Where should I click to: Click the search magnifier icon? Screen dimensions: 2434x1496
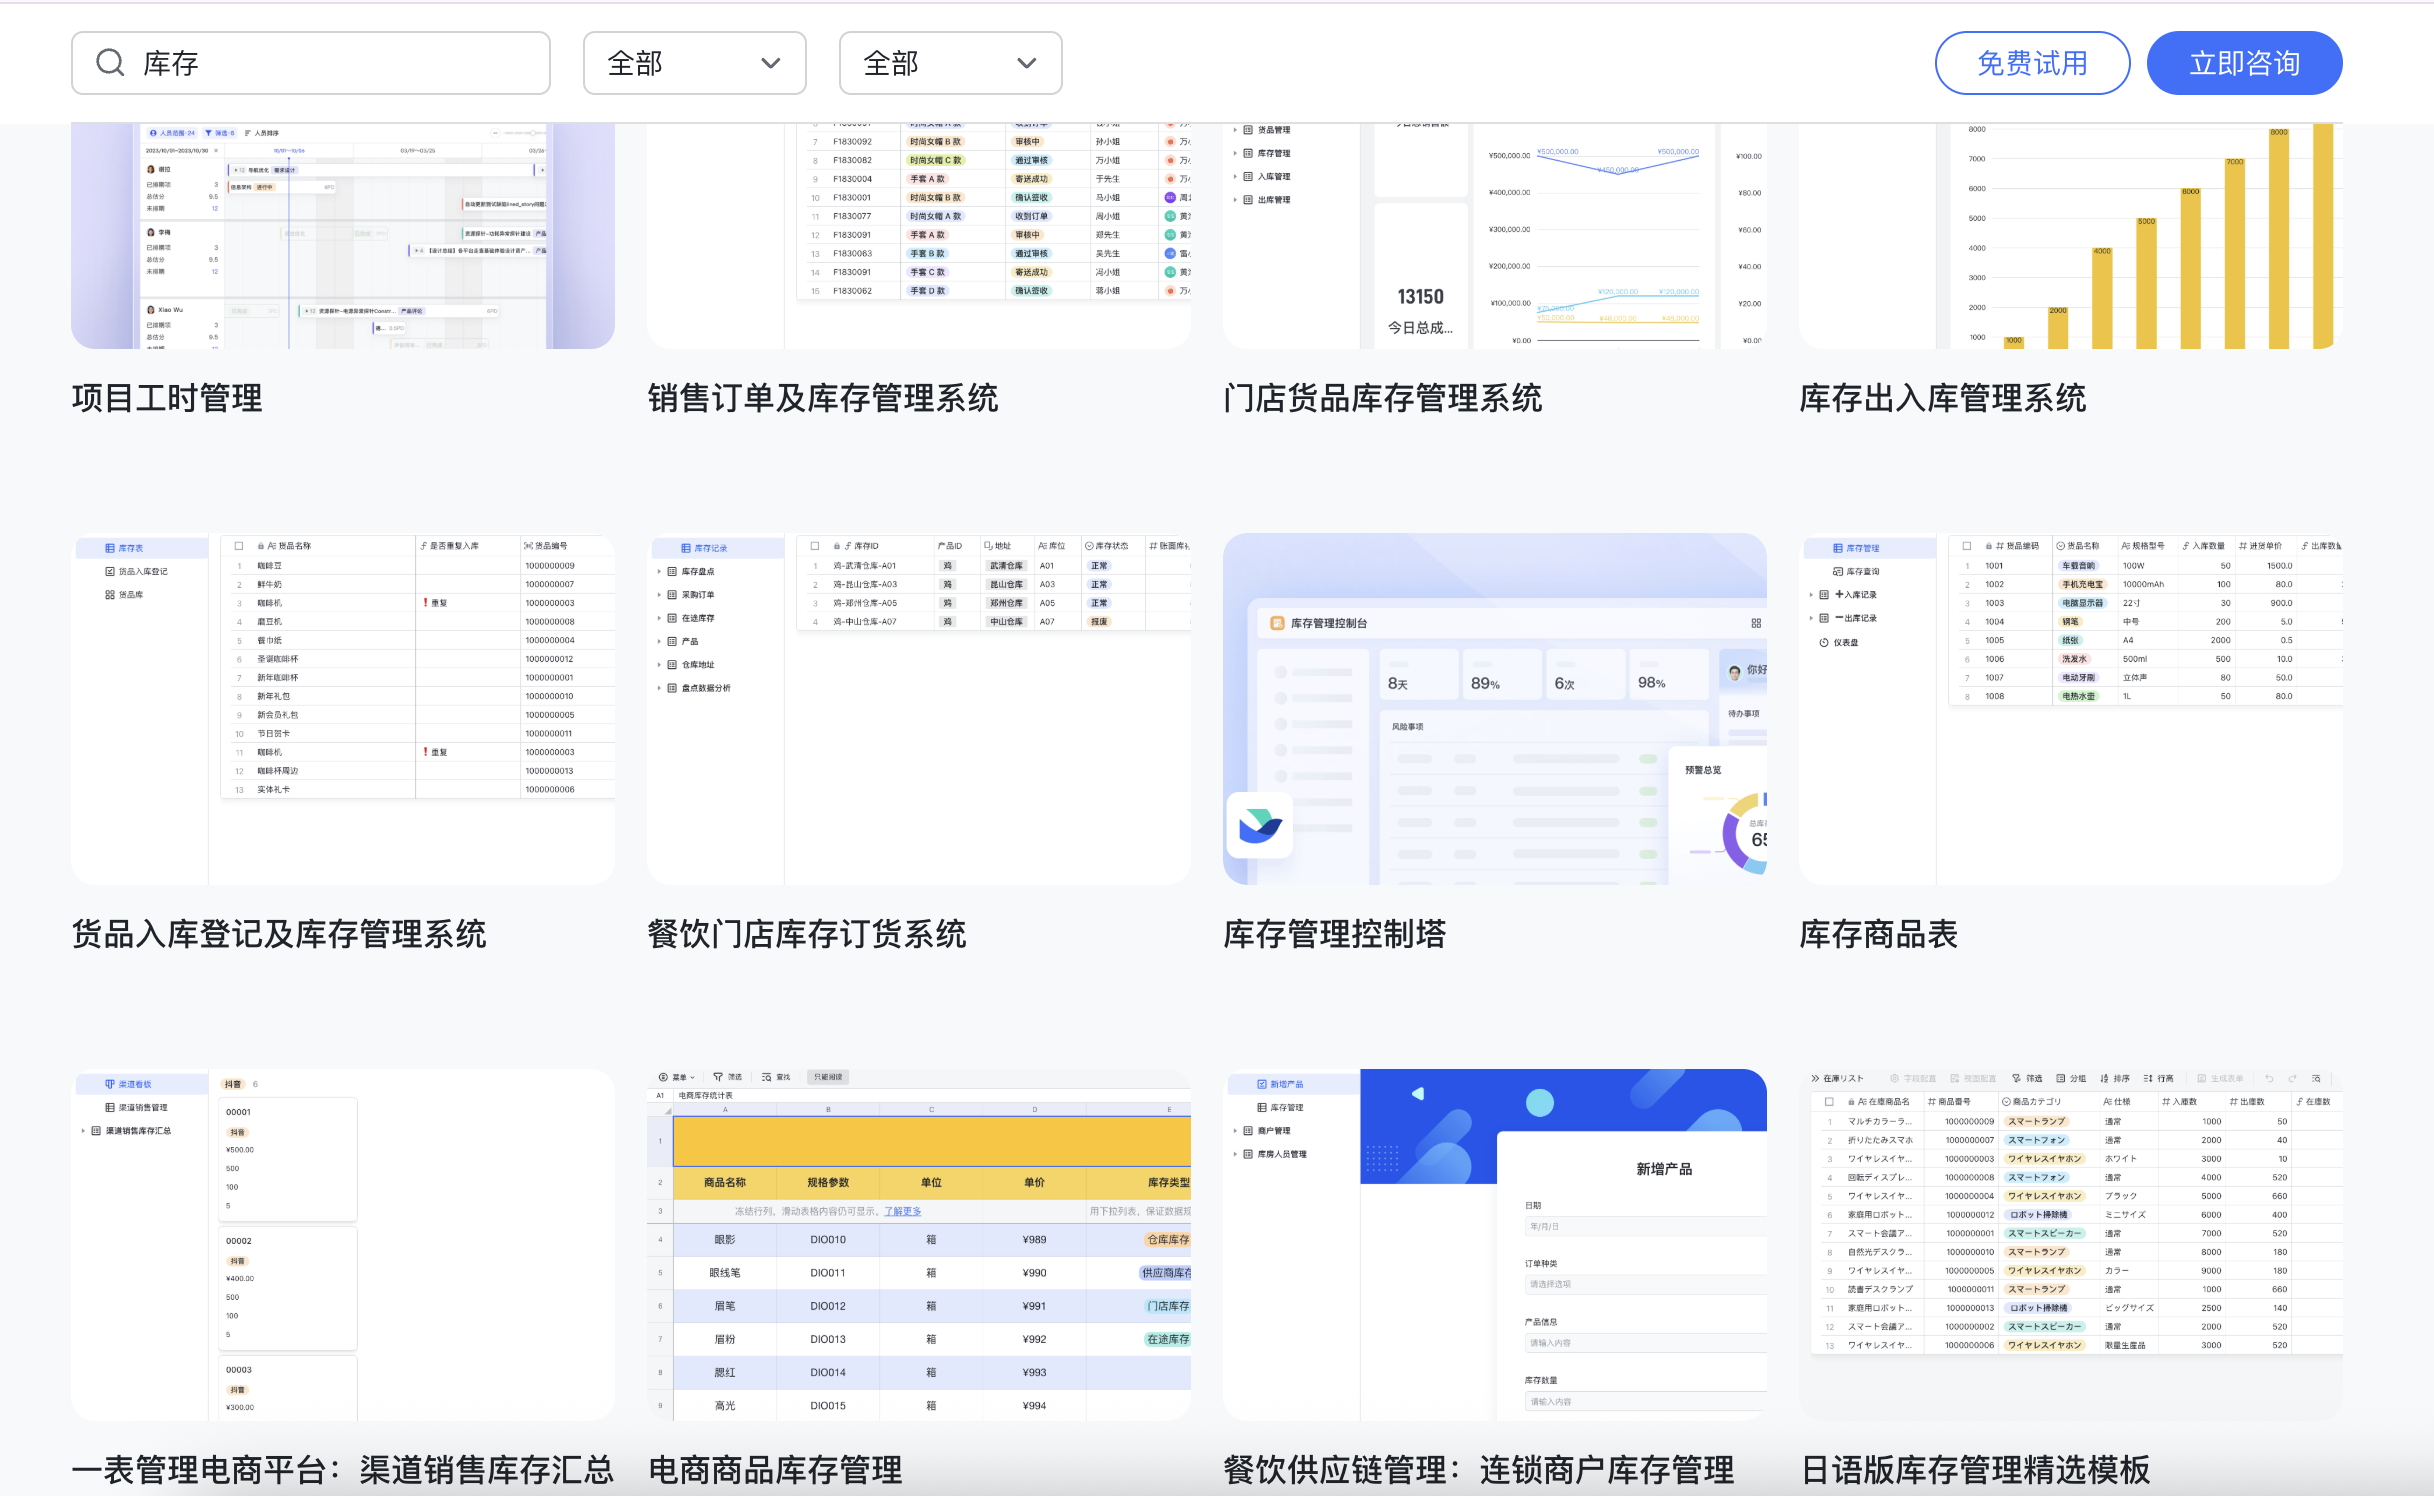point(110,63)
